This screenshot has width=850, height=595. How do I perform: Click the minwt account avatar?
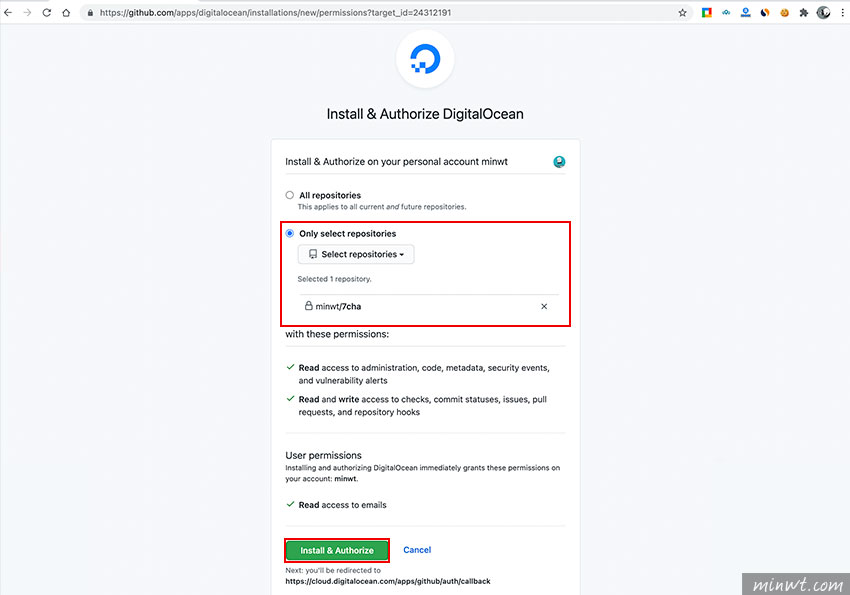559,161
